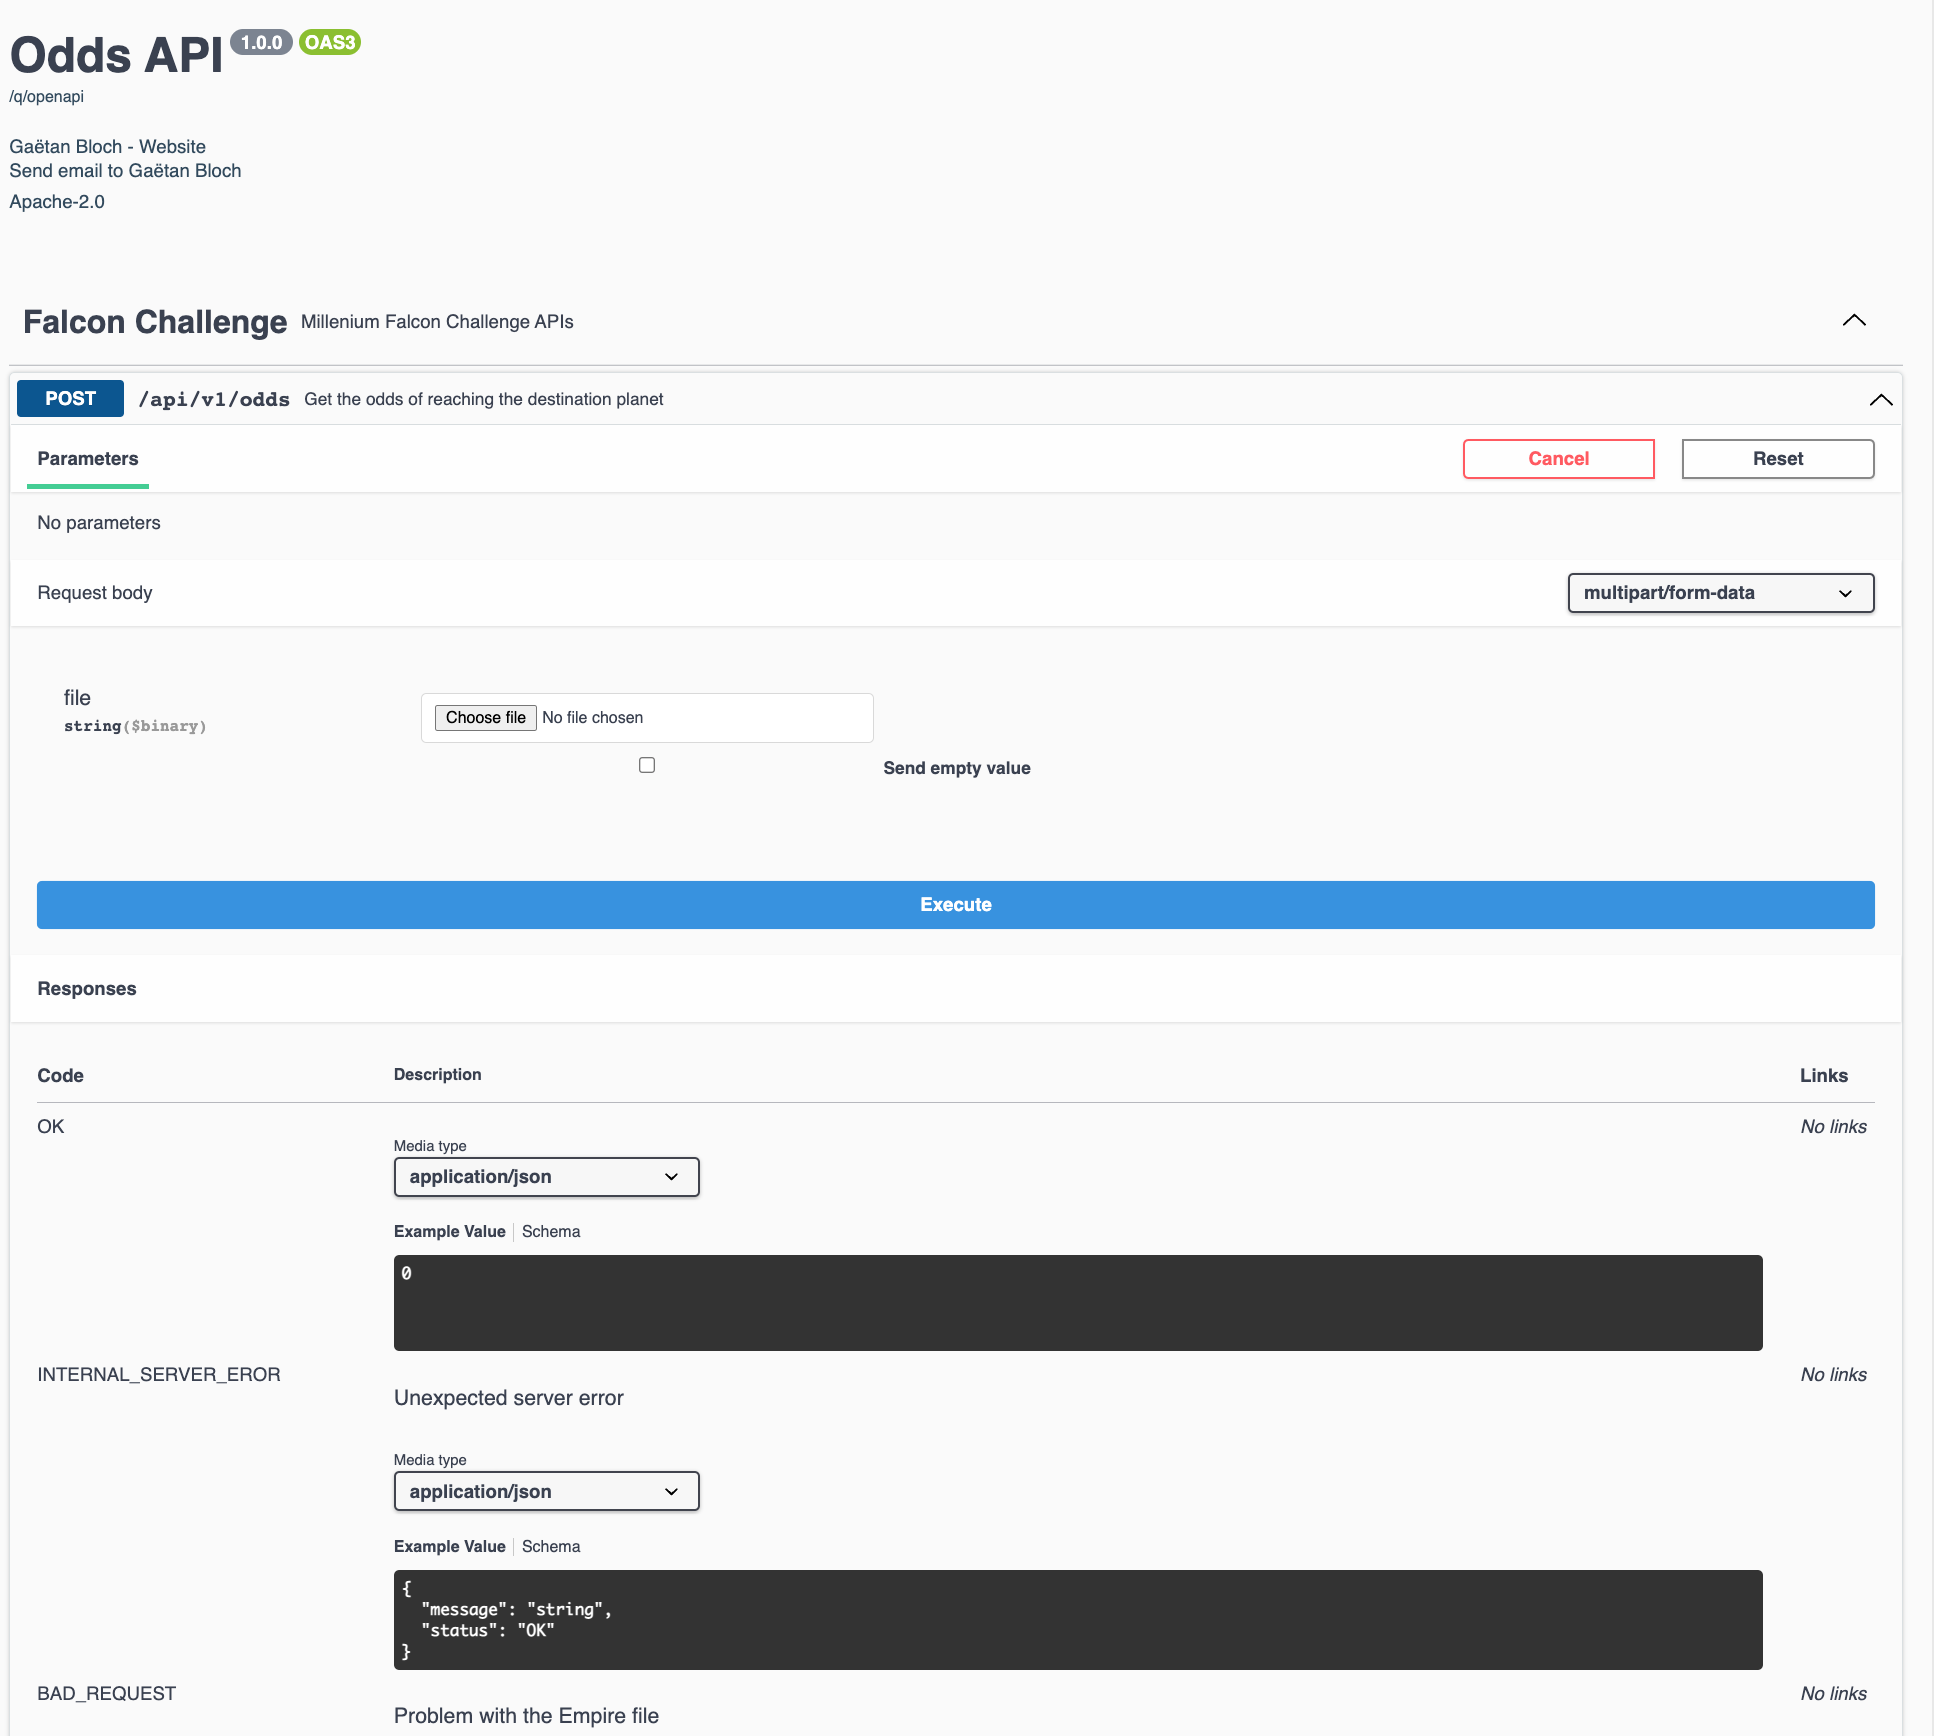1934x1736 pixels.
Task: Switch to Schema tab for OK response
Action: [x=551, y=1232]
